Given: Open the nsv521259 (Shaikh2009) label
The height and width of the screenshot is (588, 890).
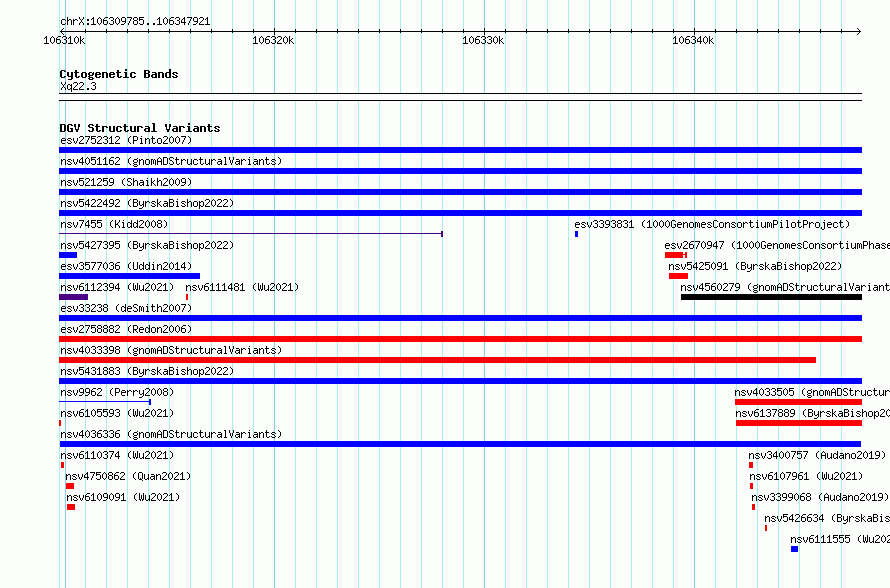Looking at the screenshot, I should click(x=126, y=182).
